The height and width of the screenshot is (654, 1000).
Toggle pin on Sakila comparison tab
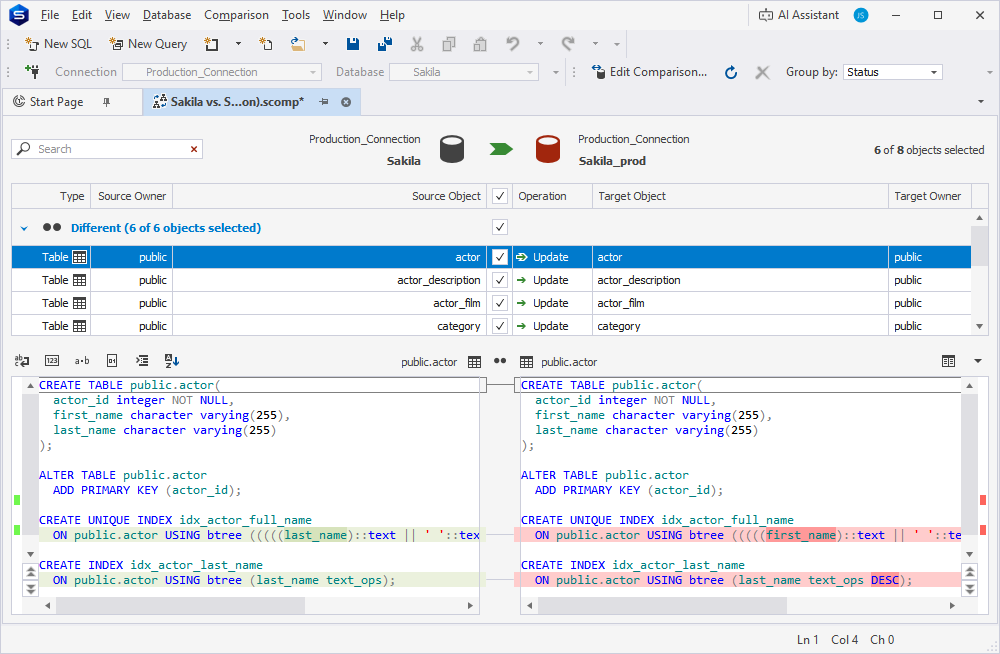(324, 102)
